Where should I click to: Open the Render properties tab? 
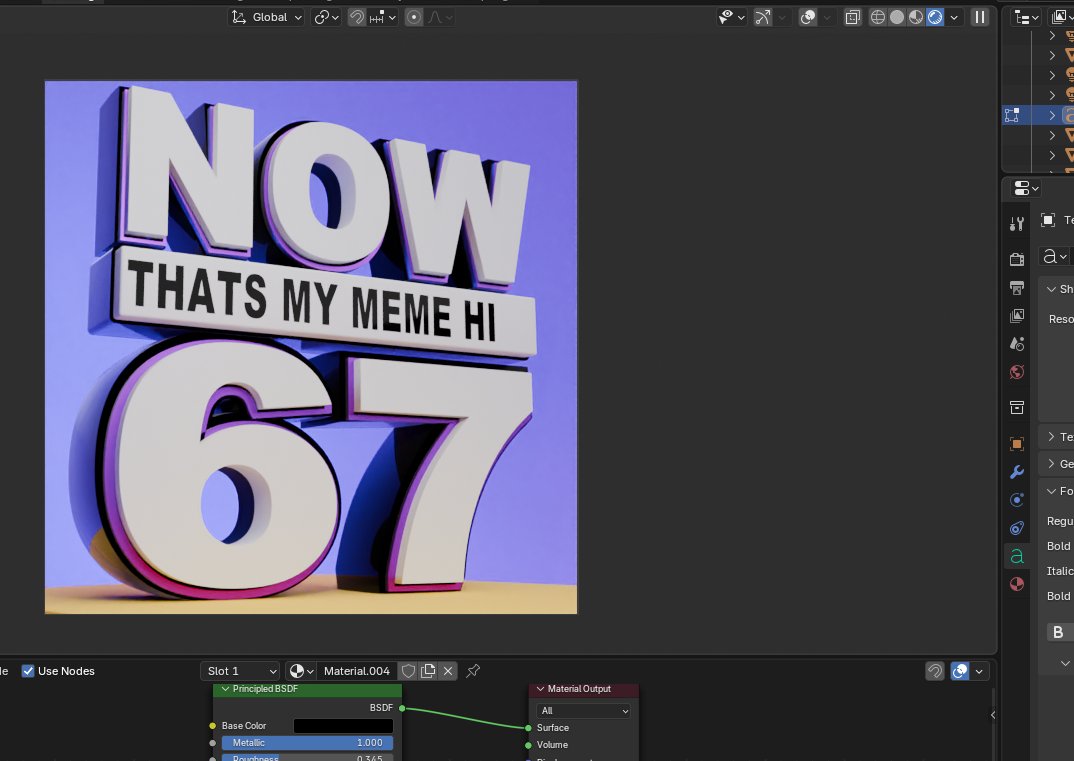(1017, 260)
